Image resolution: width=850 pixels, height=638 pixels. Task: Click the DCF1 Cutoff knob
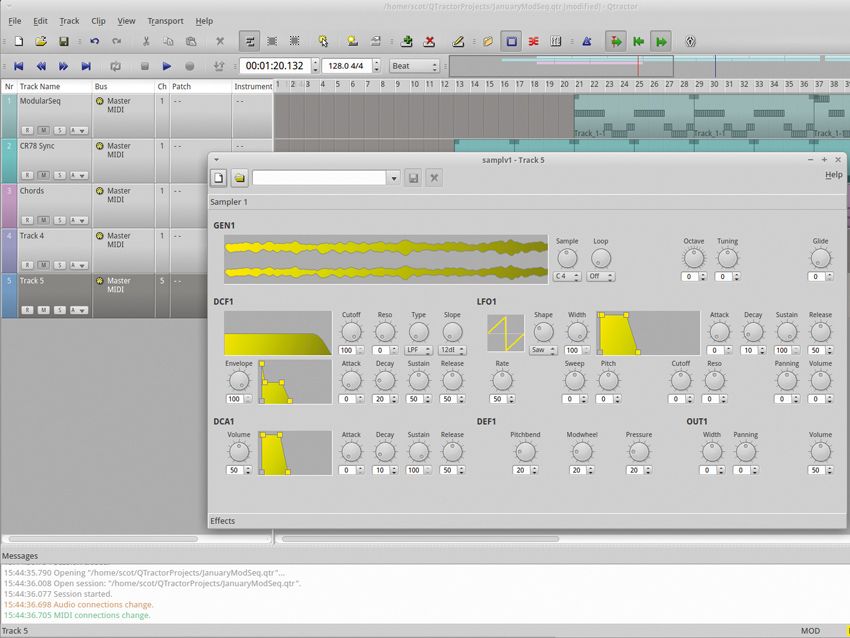pos(351,331)
